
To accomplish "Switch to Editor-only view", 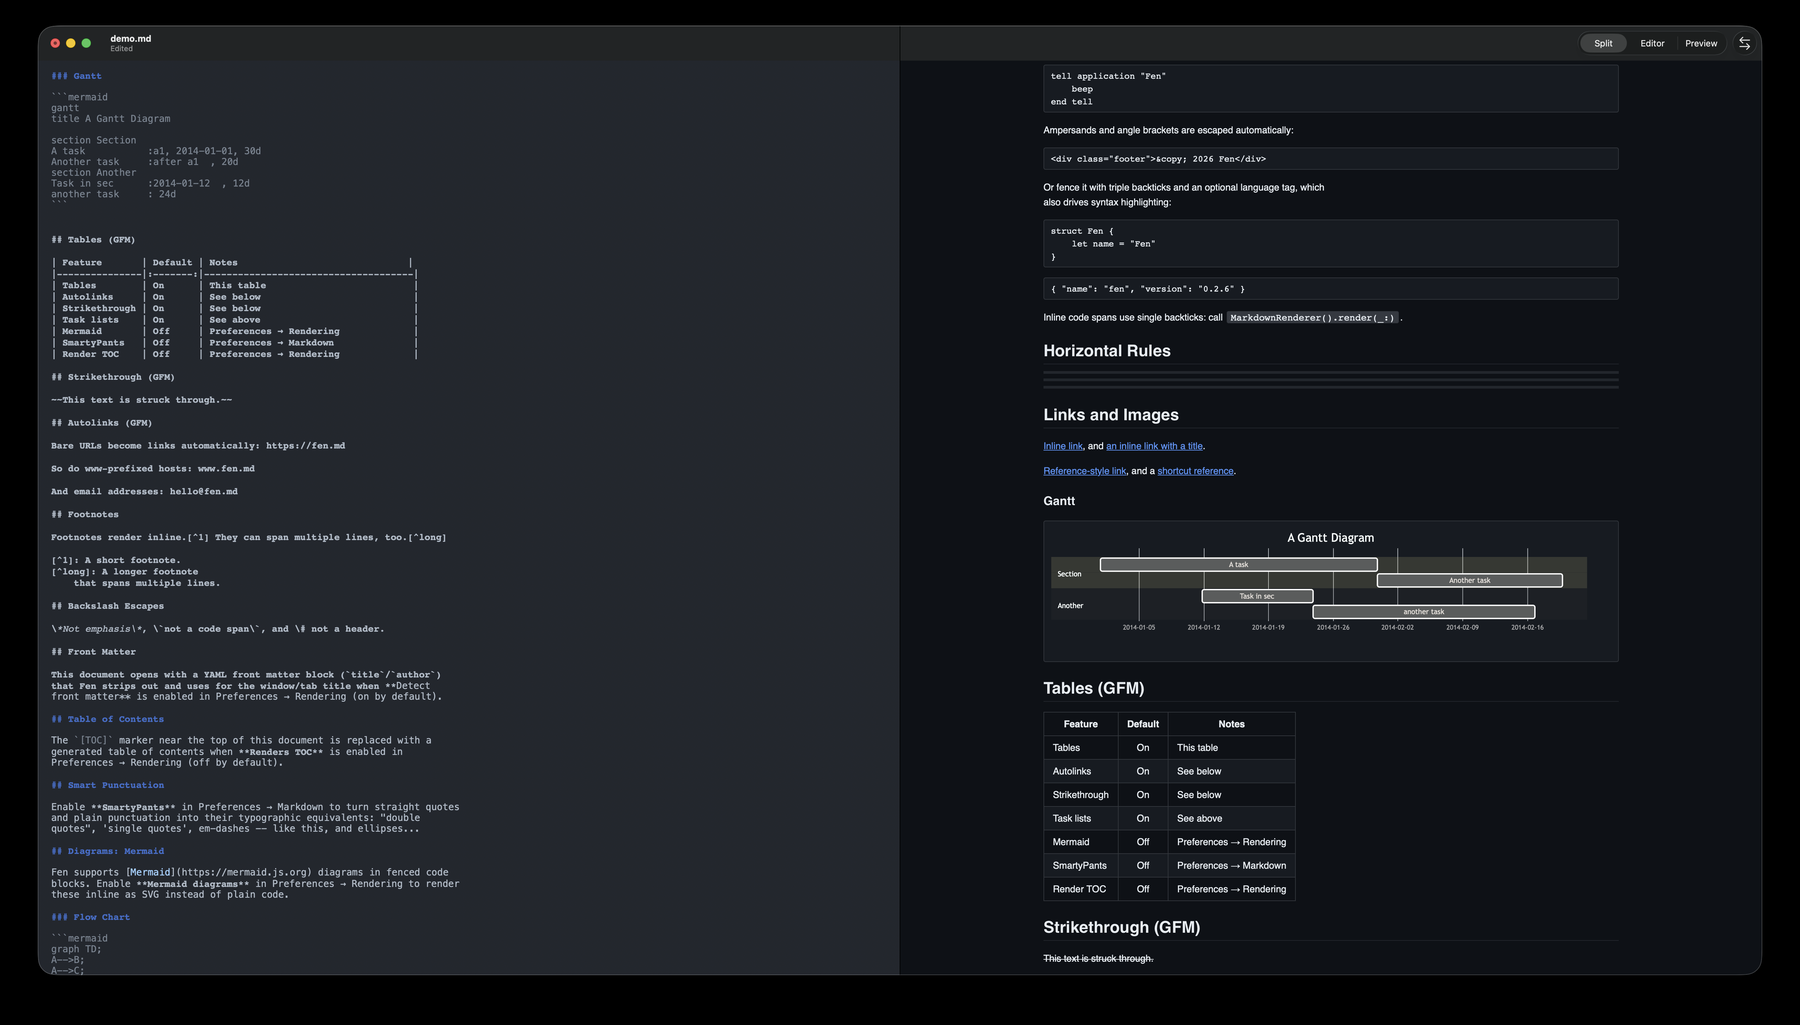I will click(x=1652, y=43).
